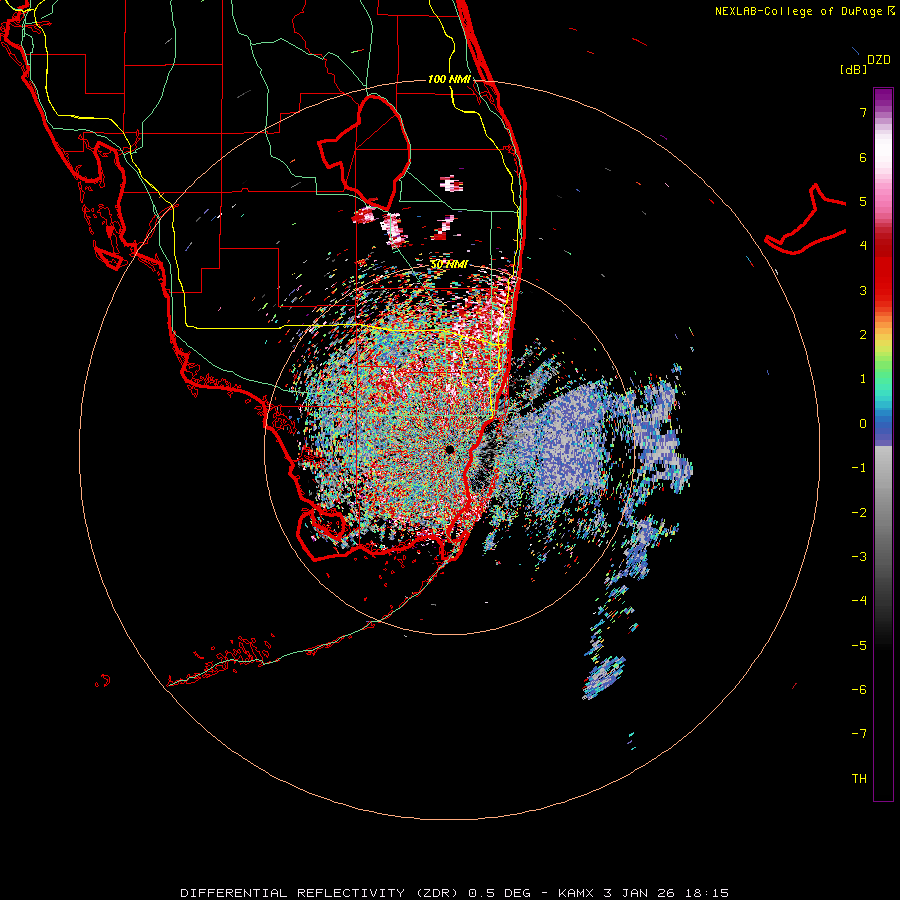Click the 7 value on the color scale
Image resolution: width=900 pixels, height=900 pixels.
(x=863, y=112)
